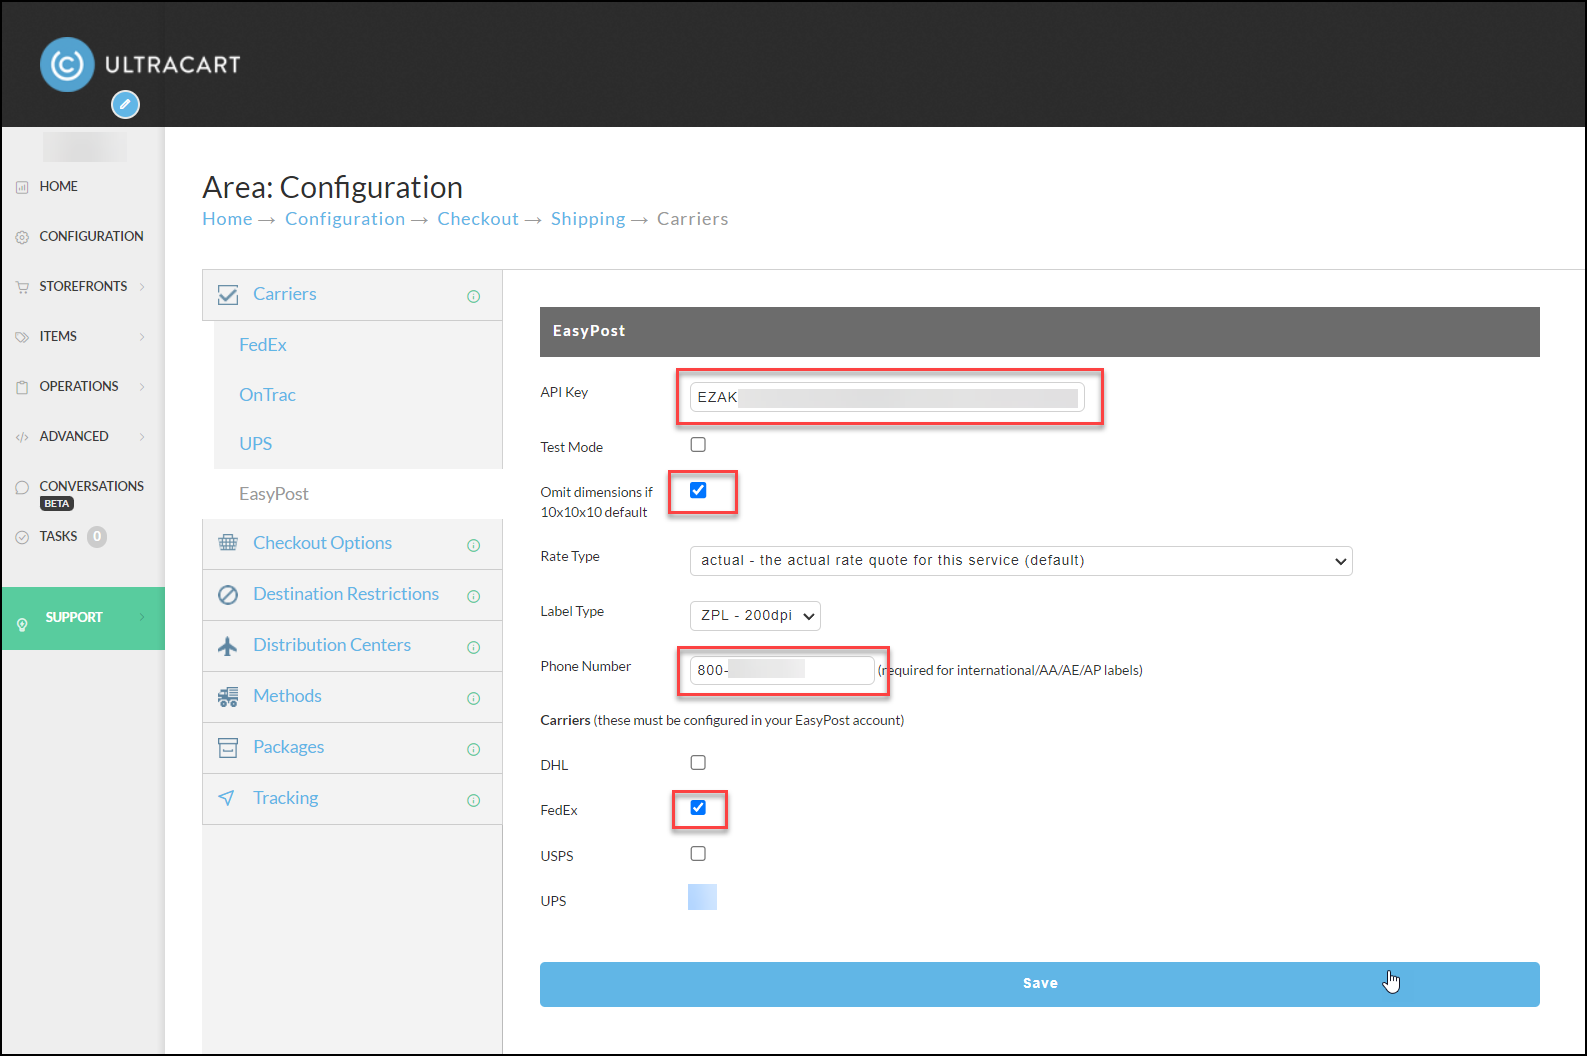Click into the API Key field

pos(887,397)
